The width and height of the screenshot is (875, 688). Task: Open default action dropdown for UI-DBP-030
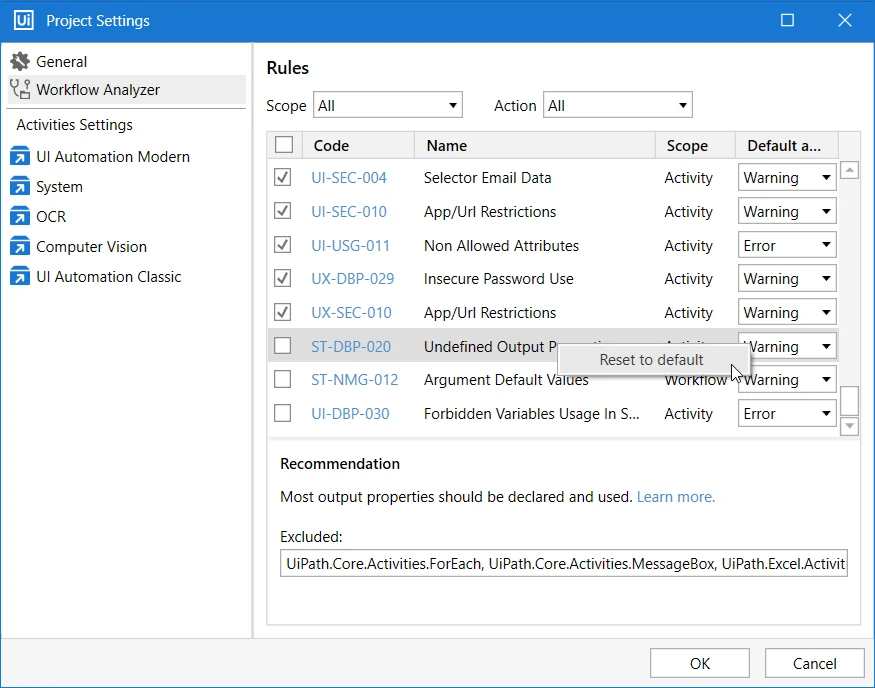(x=787, y=413)
